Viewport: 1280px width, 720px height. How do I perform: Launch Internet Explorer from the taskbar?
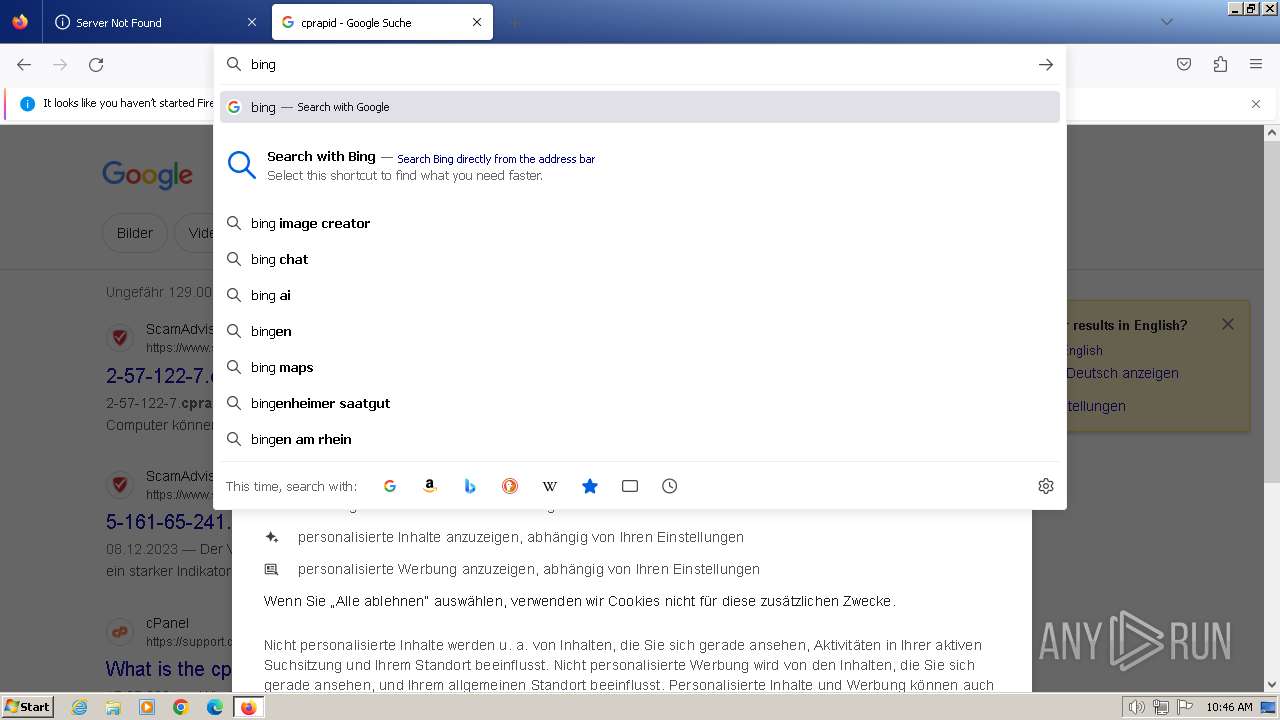click(x=79, y=707)
